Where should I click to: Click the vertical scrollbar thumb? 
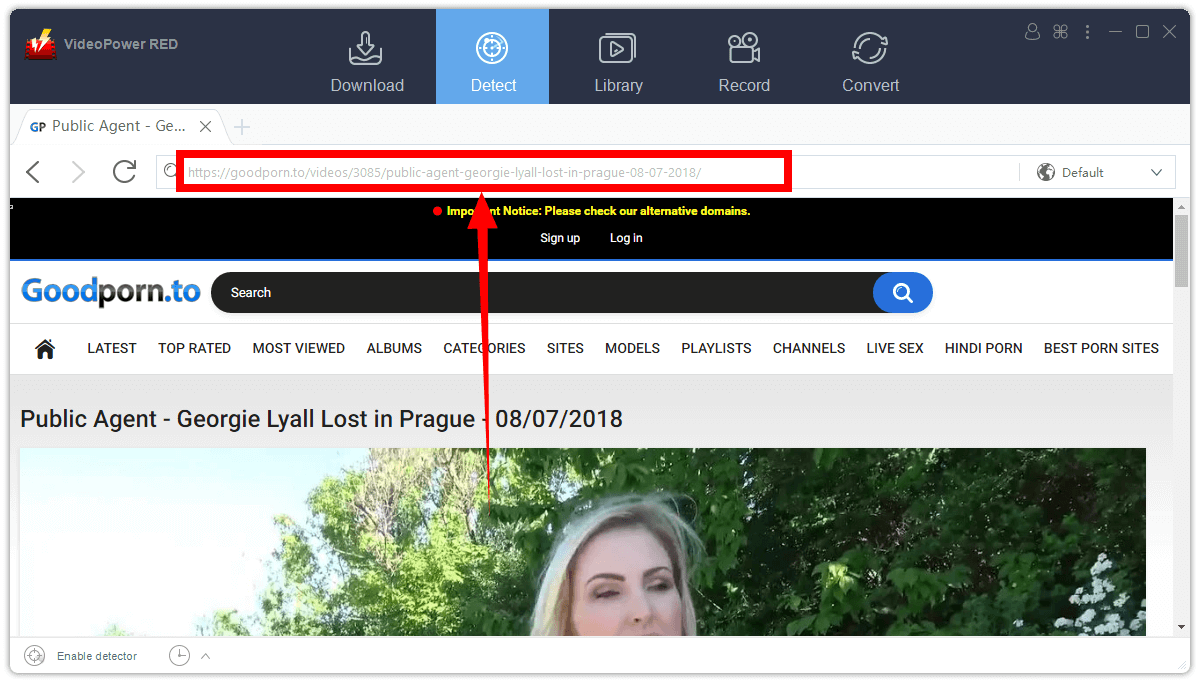pos(1182,250)
